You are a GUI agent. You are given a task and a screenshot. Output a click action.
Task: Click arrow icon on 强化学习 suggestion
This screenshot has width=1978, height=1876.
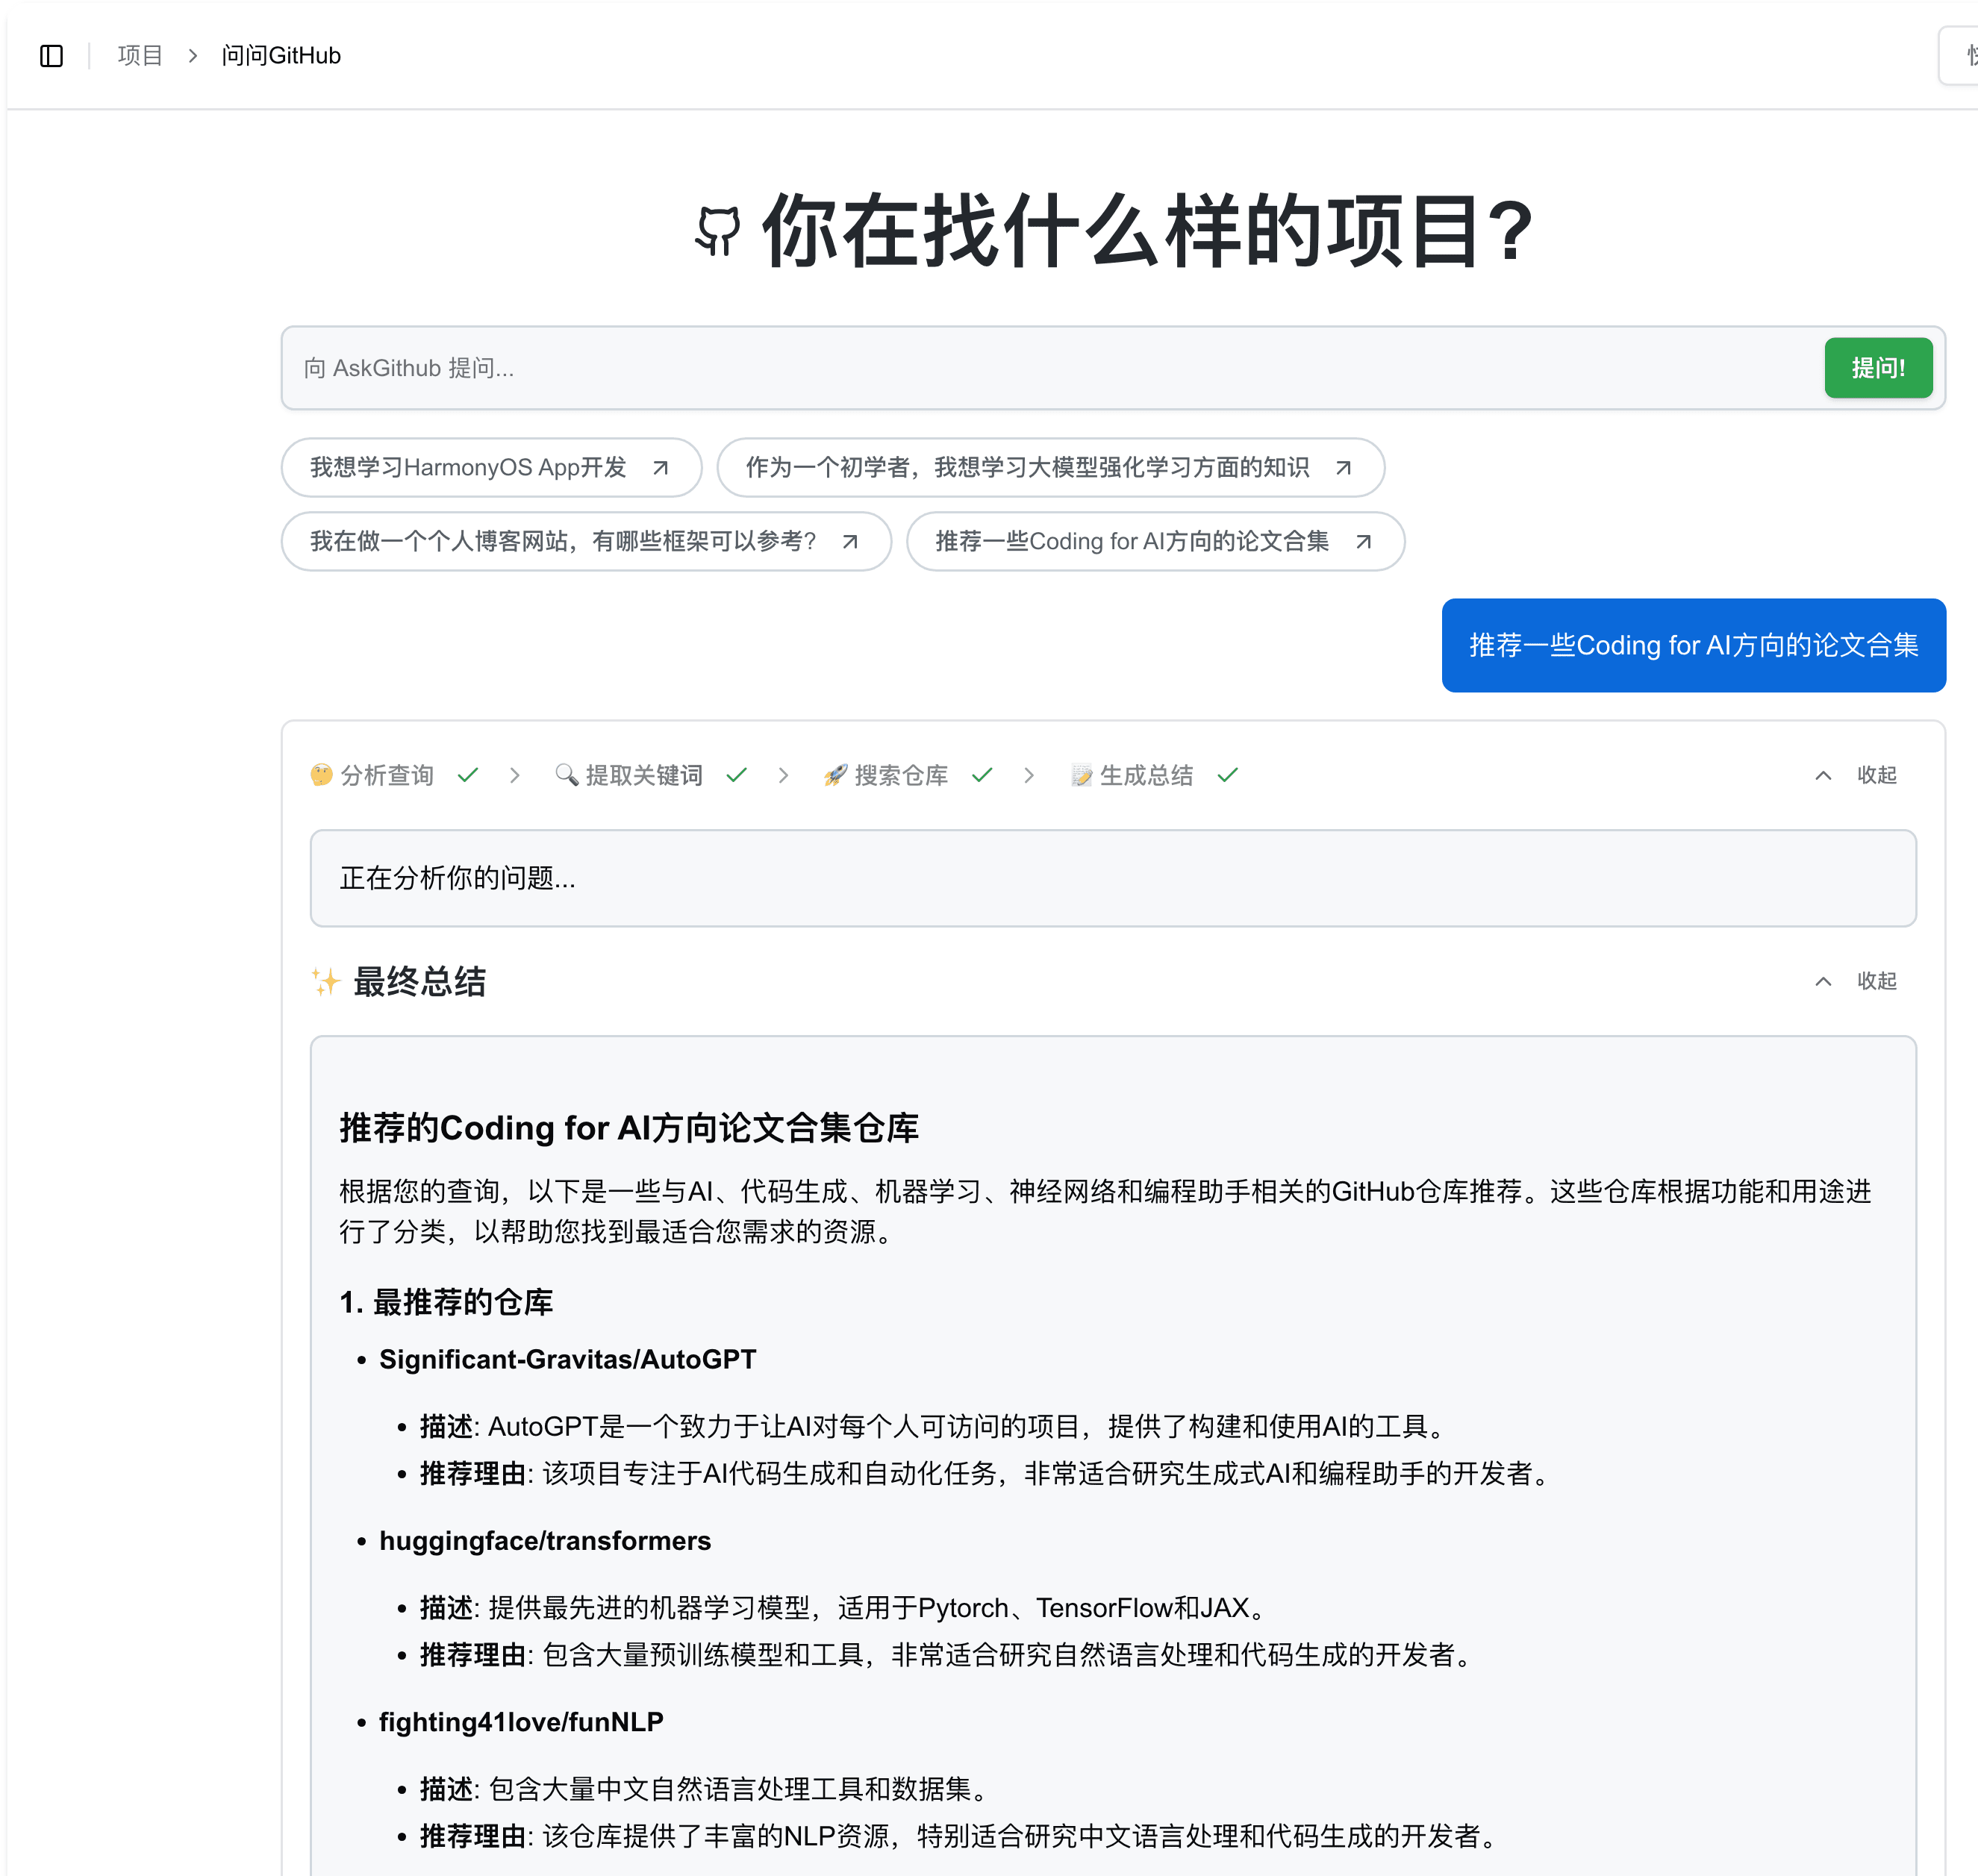1343,468
